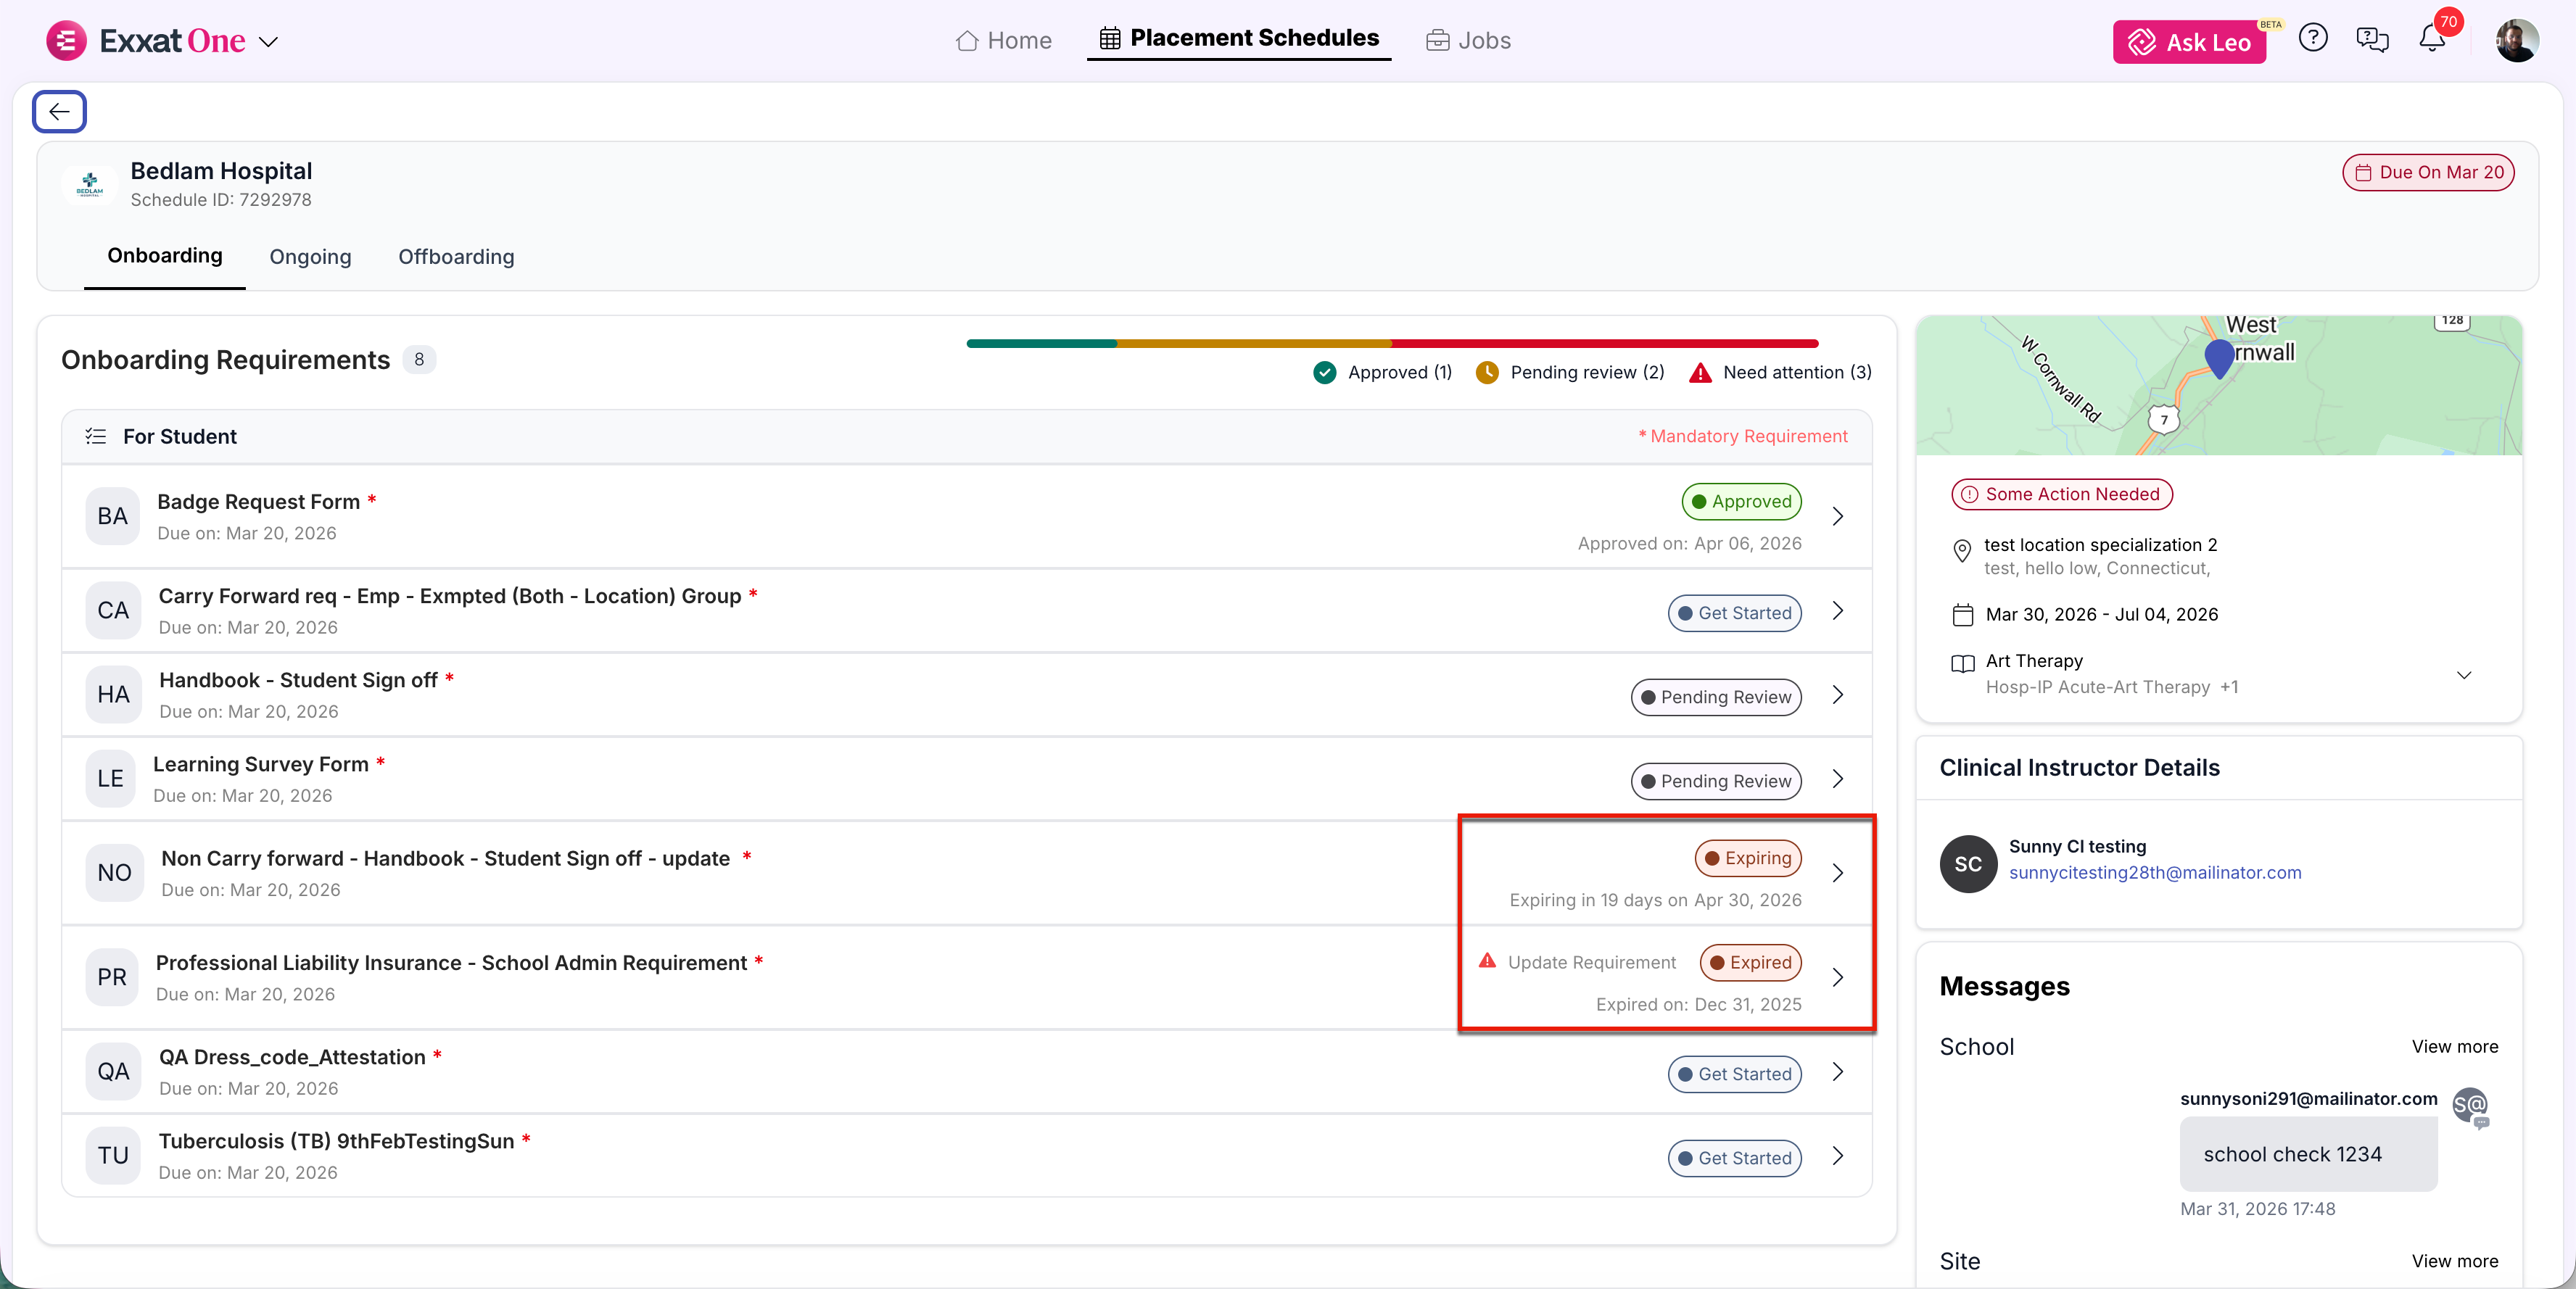2576x1289 pixels.
Task: Click the SC instructor avatar
Action: coord(1968,864)
